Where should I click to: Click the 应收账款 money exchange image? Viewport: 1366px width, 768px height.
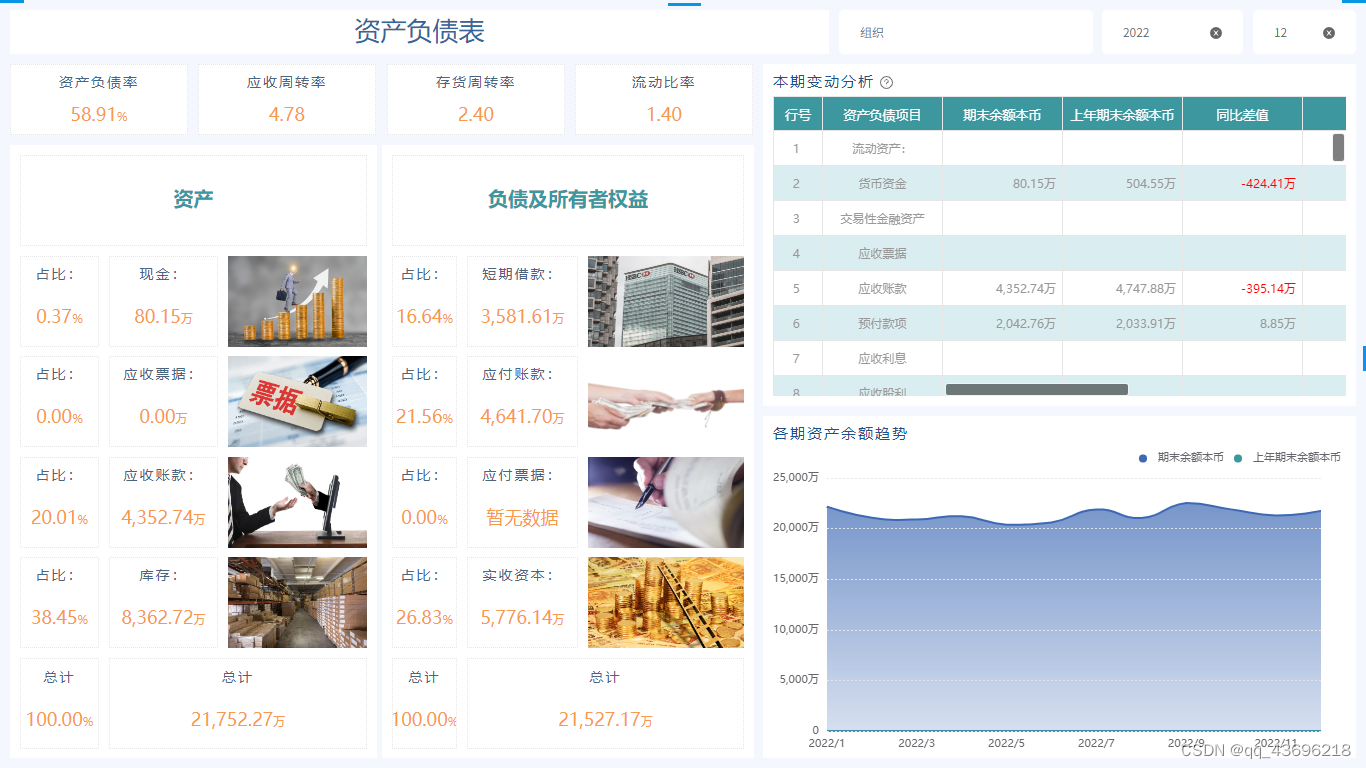click(x=297, y=502)
